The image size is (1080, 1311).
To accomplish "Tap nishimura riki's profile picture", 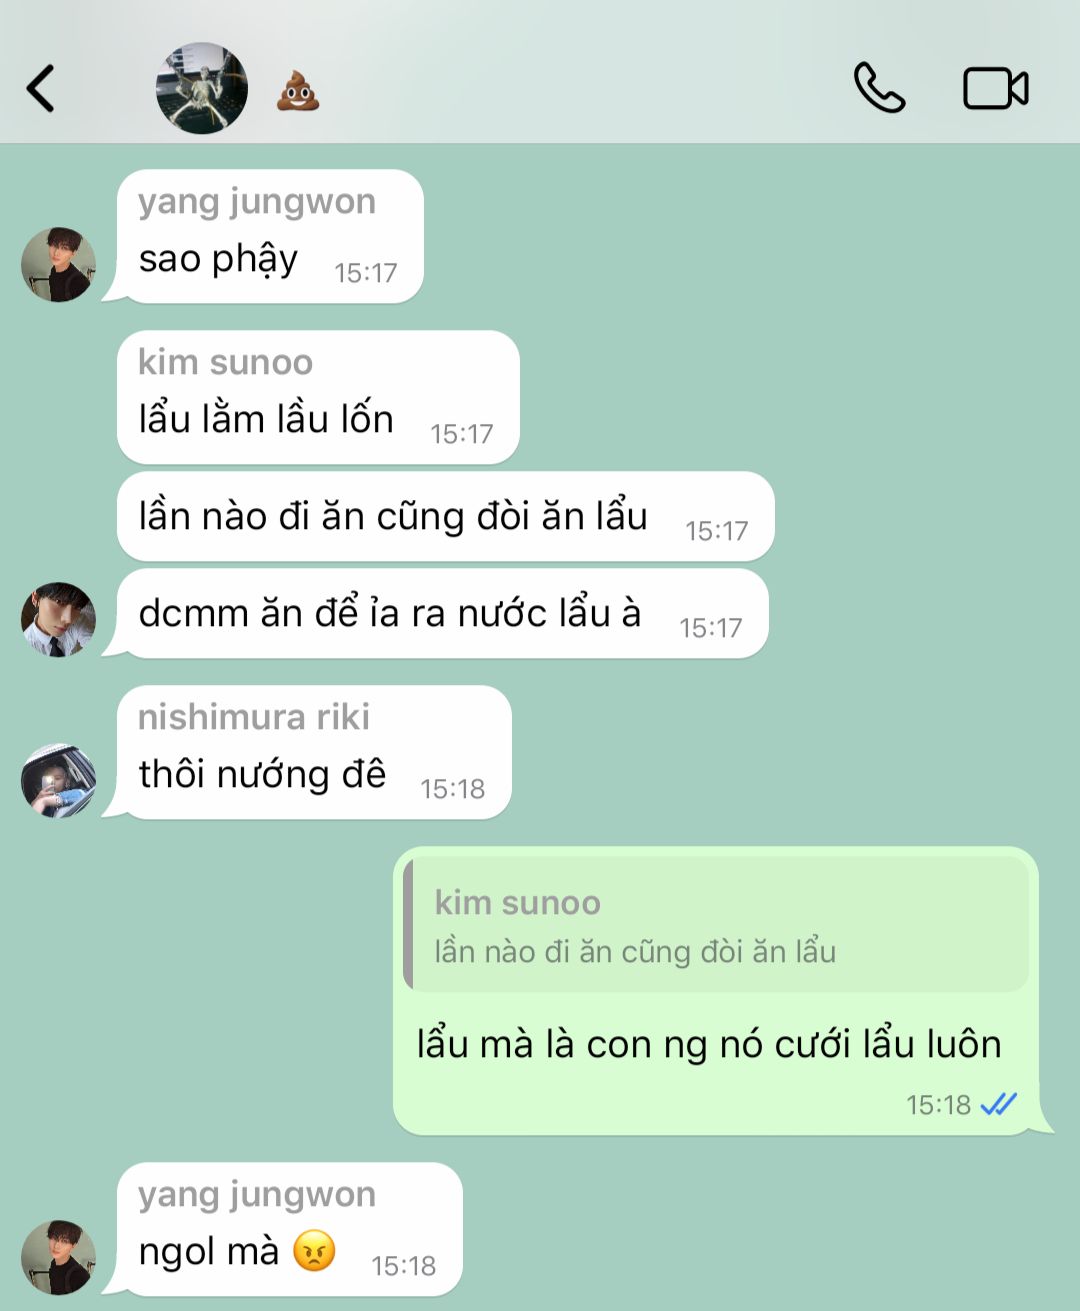I will point(58,780).
